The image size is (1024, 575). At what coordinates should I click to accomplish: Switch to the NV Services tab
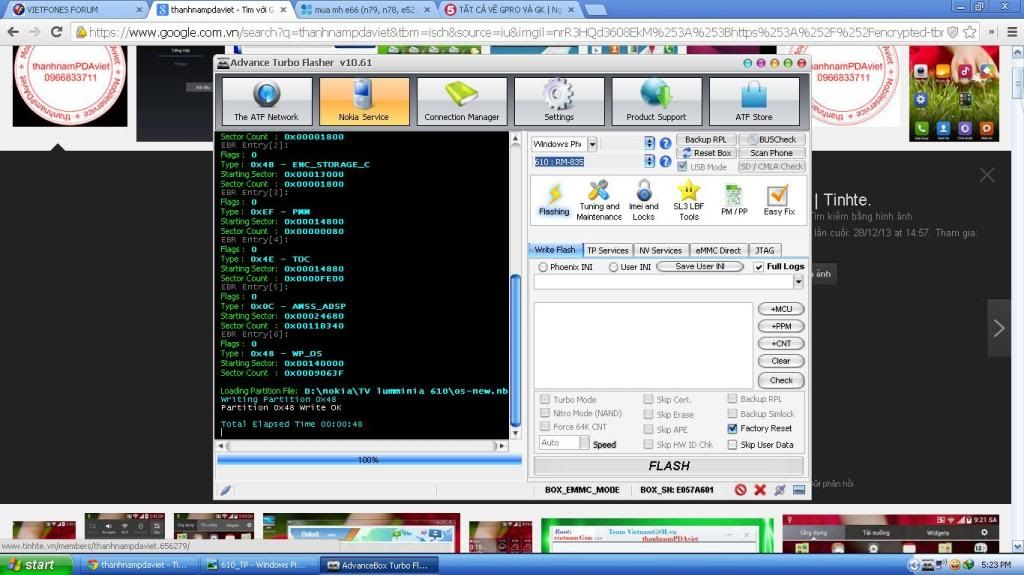click(x=660, y=250)
